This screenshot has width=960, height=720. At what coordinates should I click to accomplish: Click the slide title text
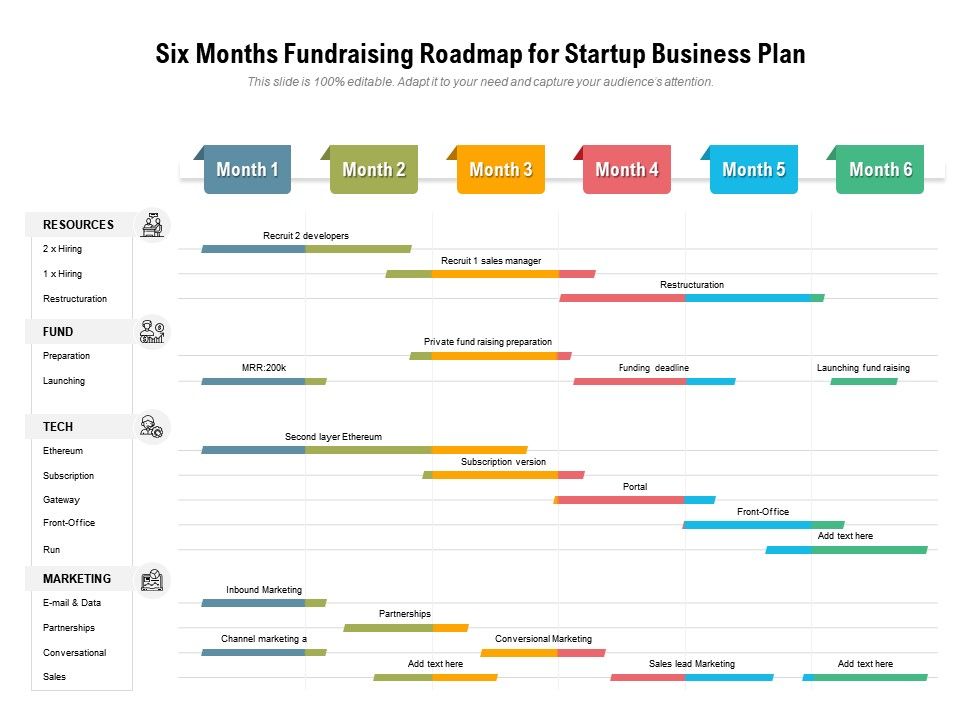pos(480,54)
